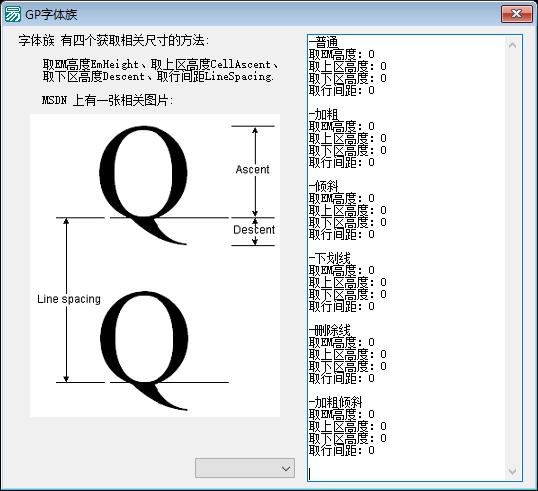Click the scrollbar up arrow
Image resolution: width=538 pixels, height=491 pixels.
(x=513, y=45)
